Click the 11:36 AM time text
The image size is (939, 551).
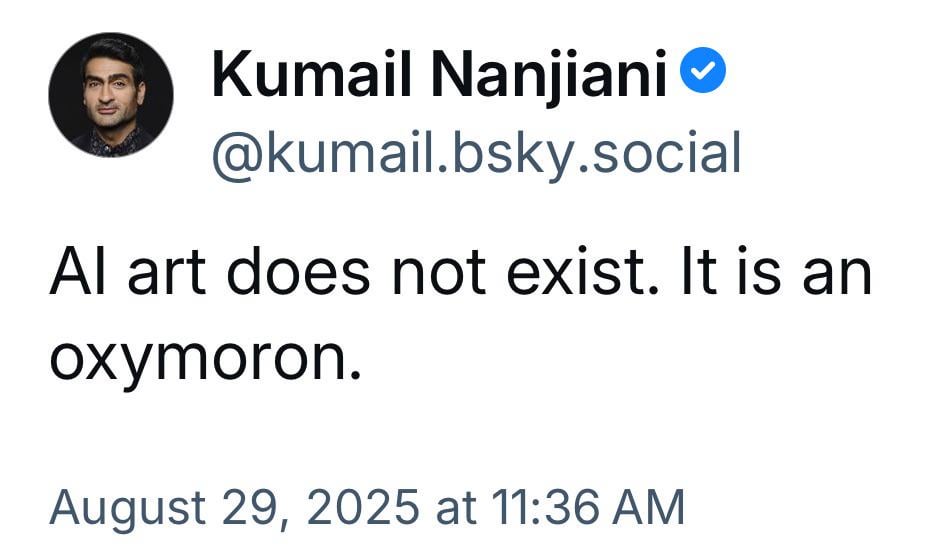[589, 507]
